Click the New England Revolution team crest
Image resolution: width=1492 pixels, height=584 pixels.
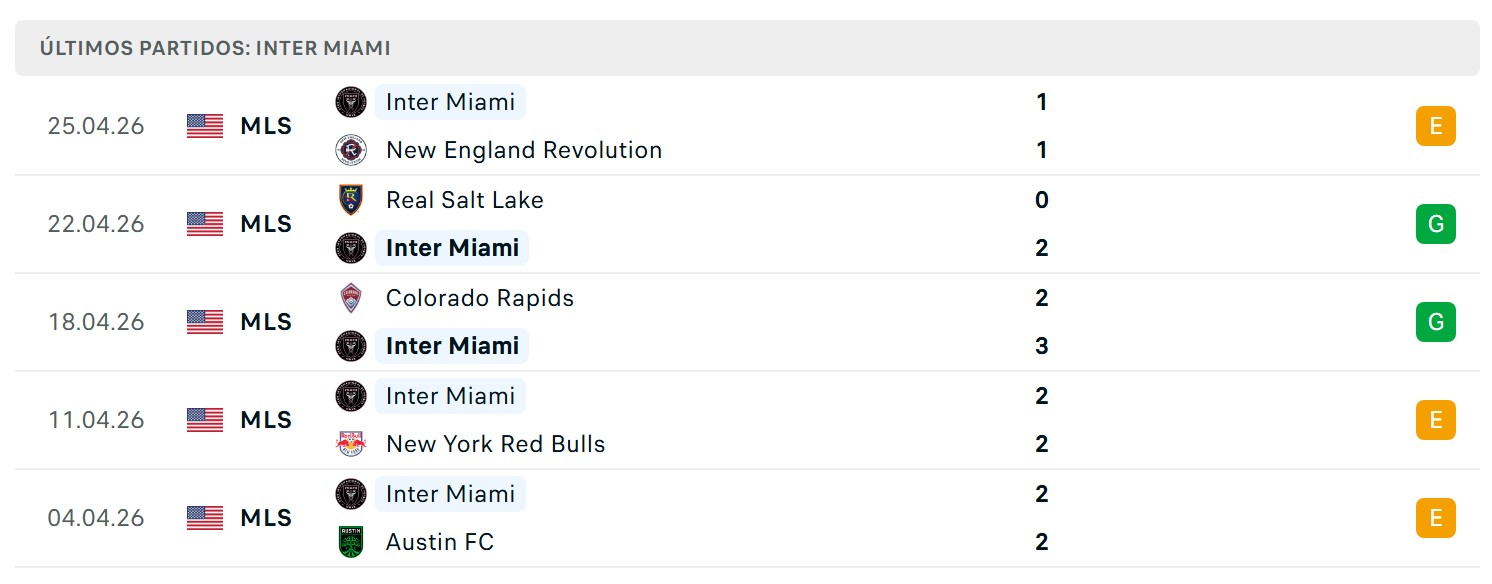coord(351,150)
